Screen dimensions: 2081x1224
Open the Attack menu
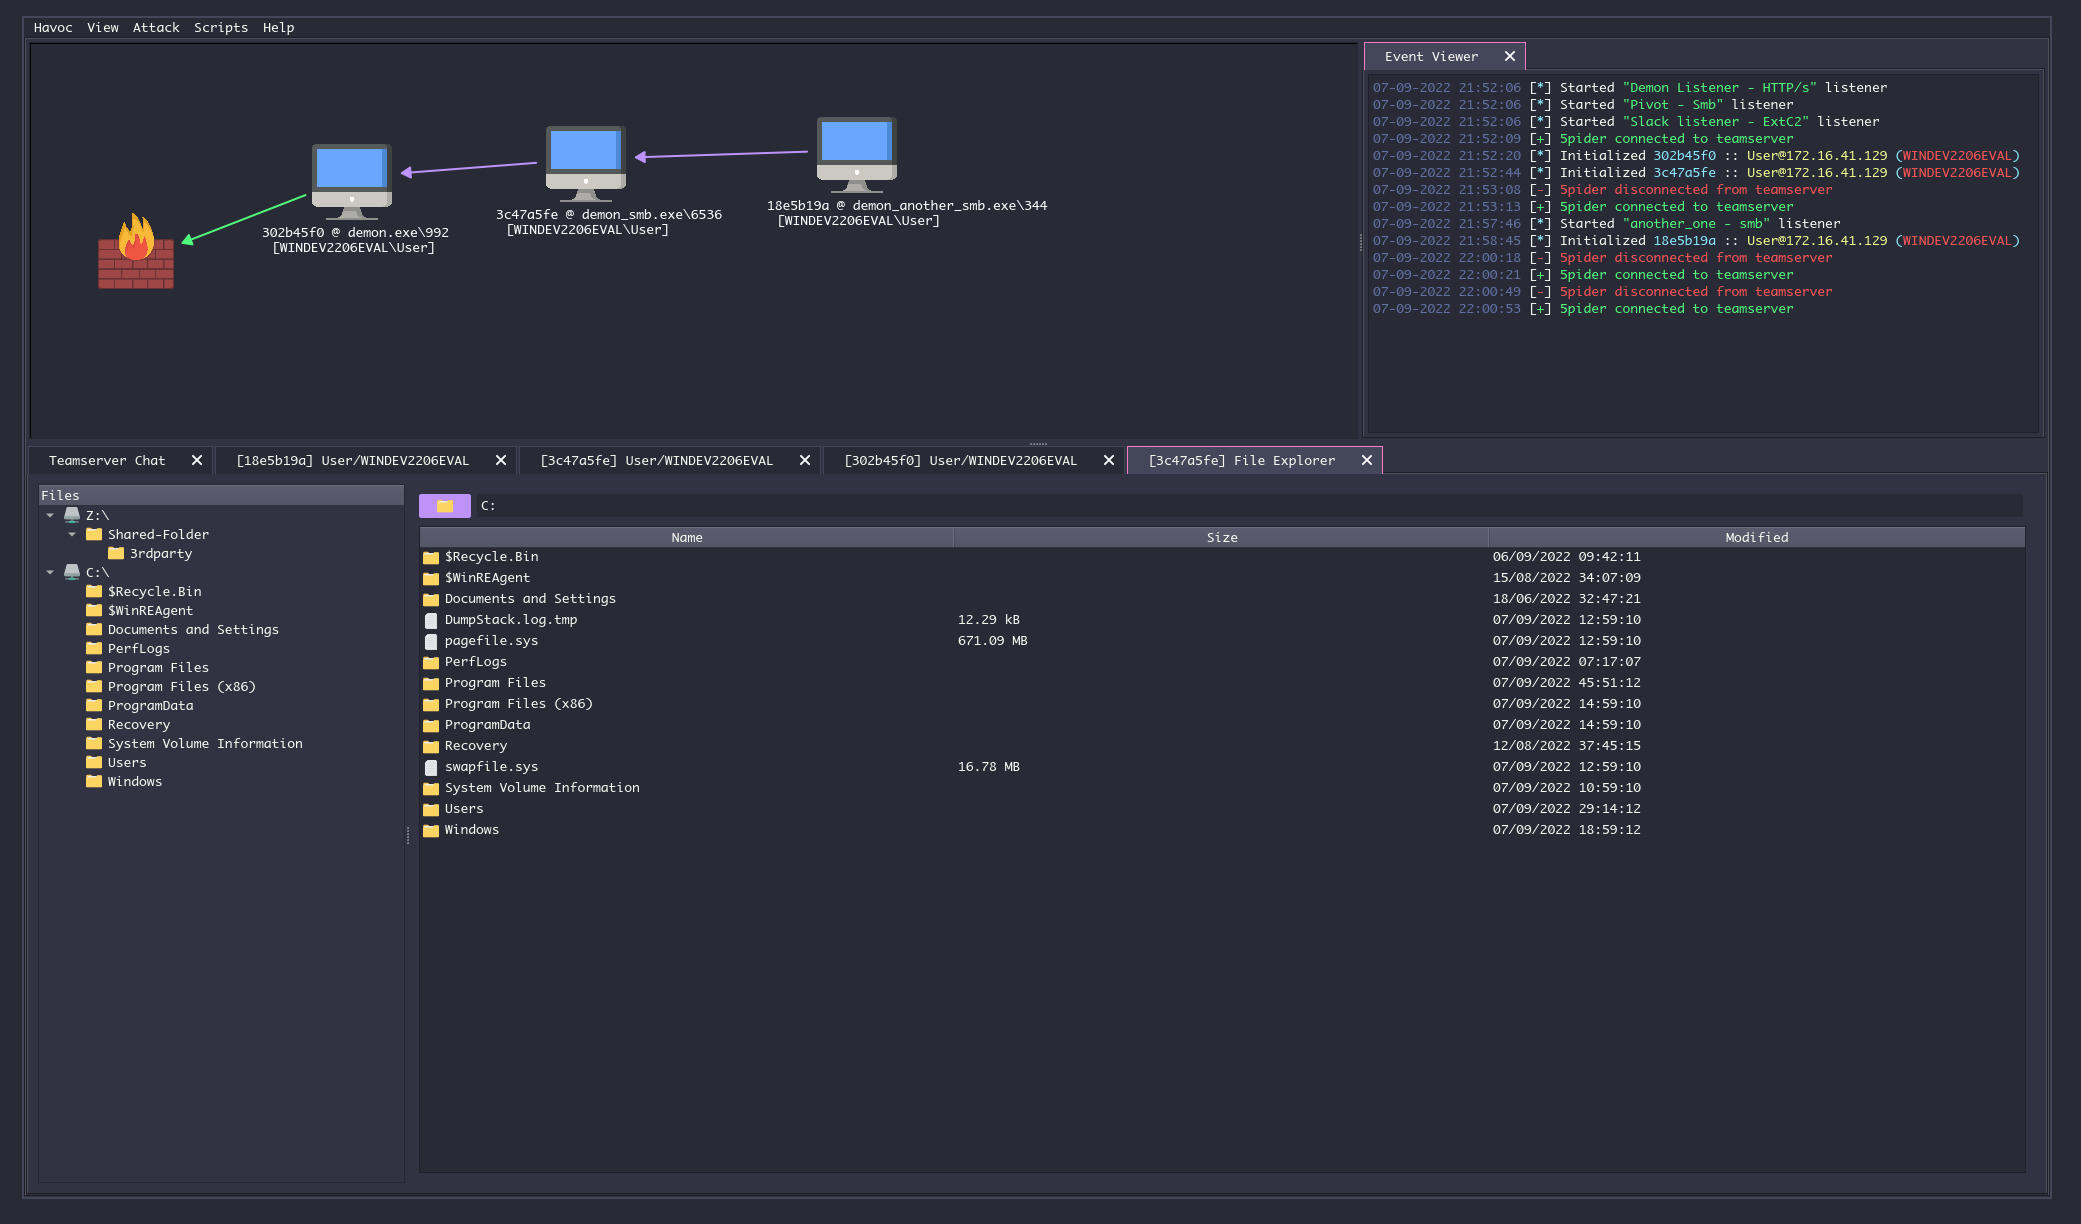(156, 27)
